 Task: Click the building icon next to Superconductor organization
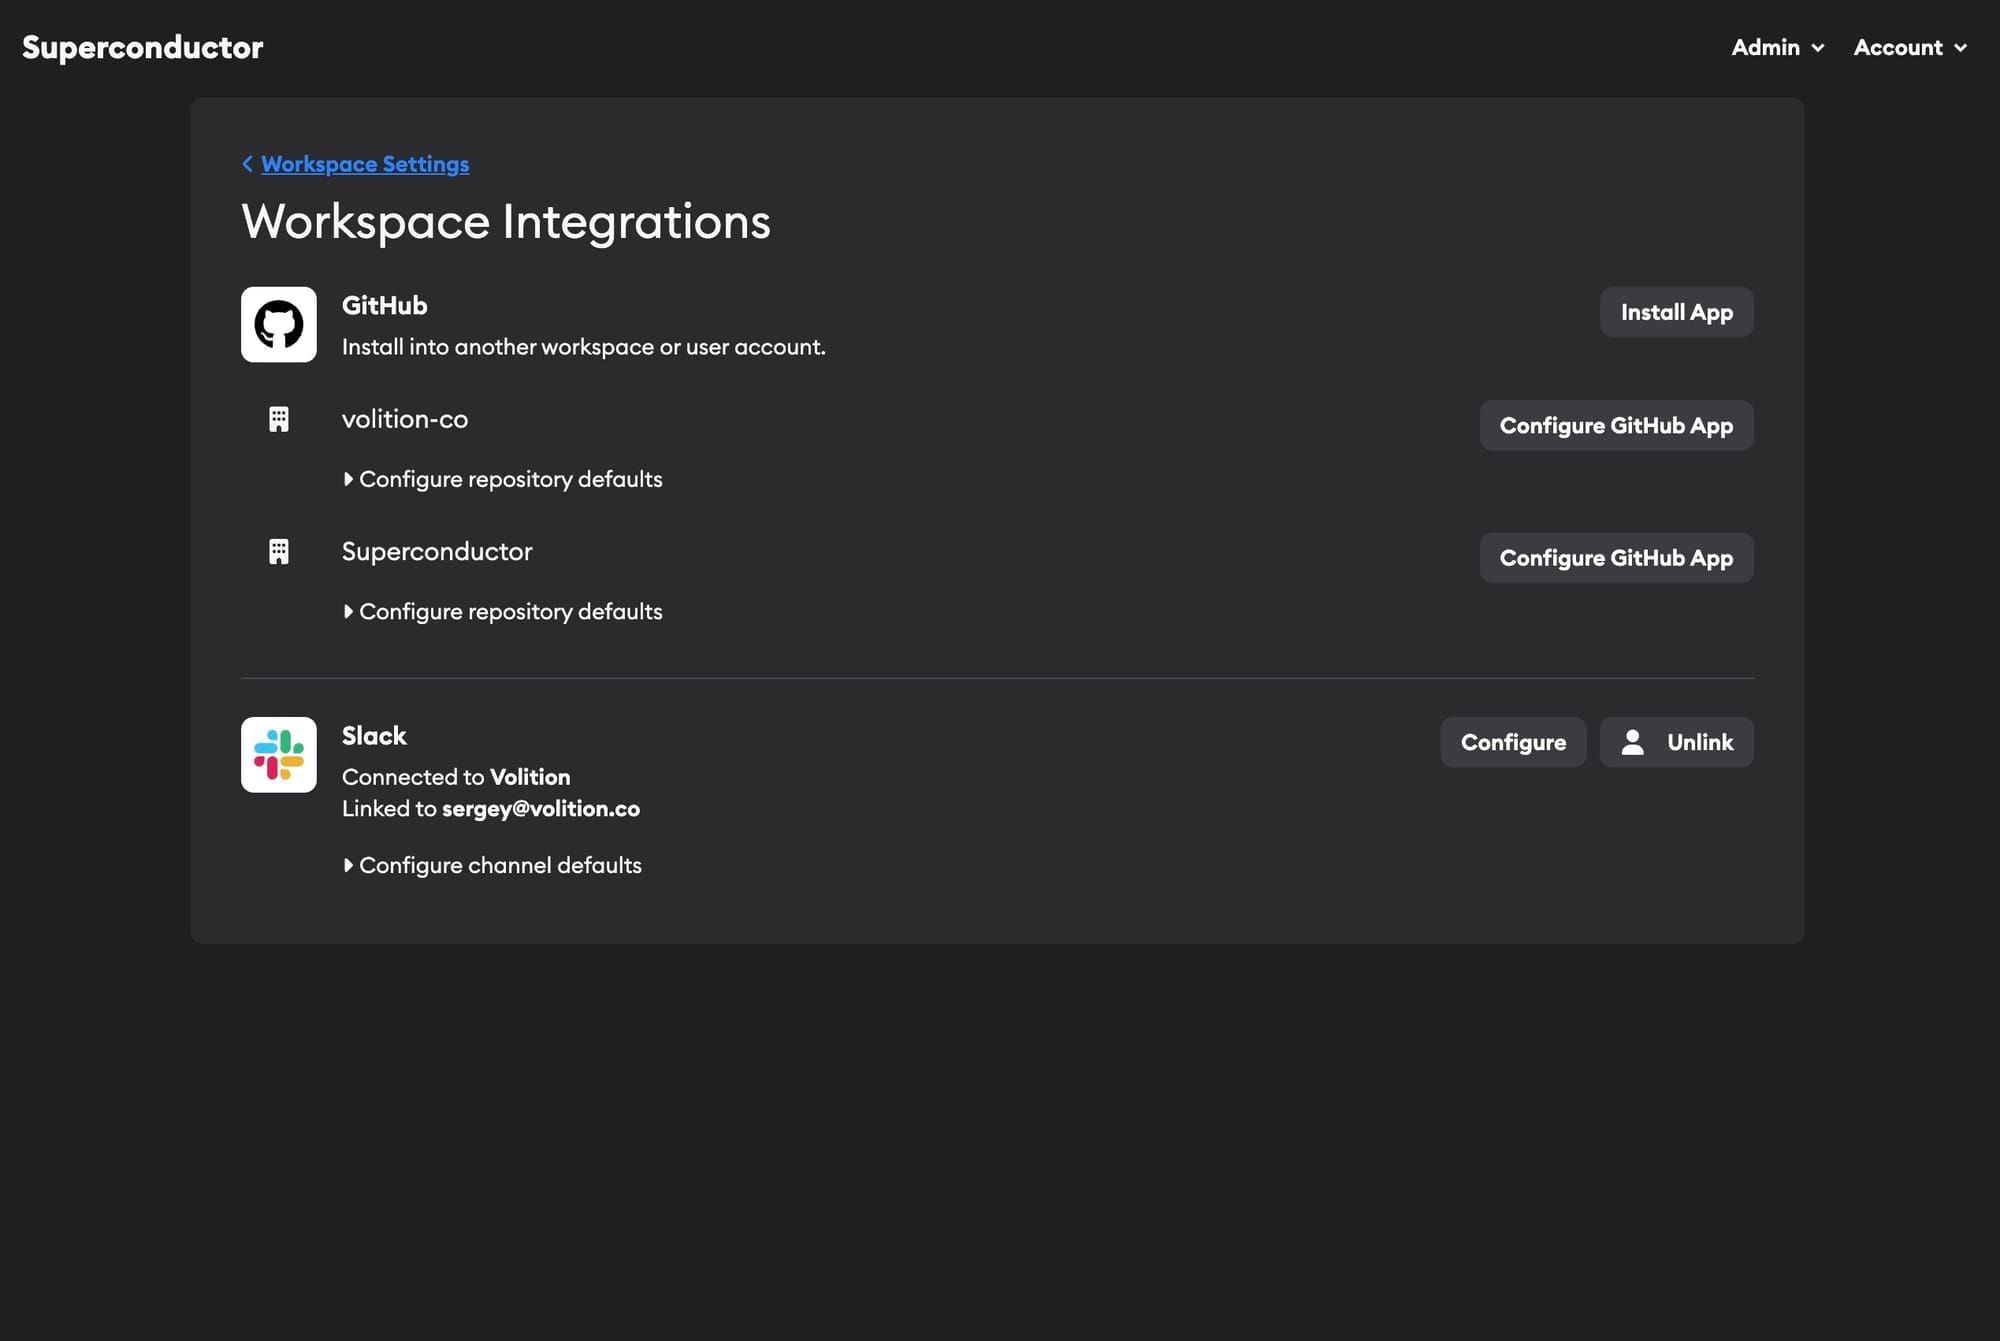tap(278, 551)
